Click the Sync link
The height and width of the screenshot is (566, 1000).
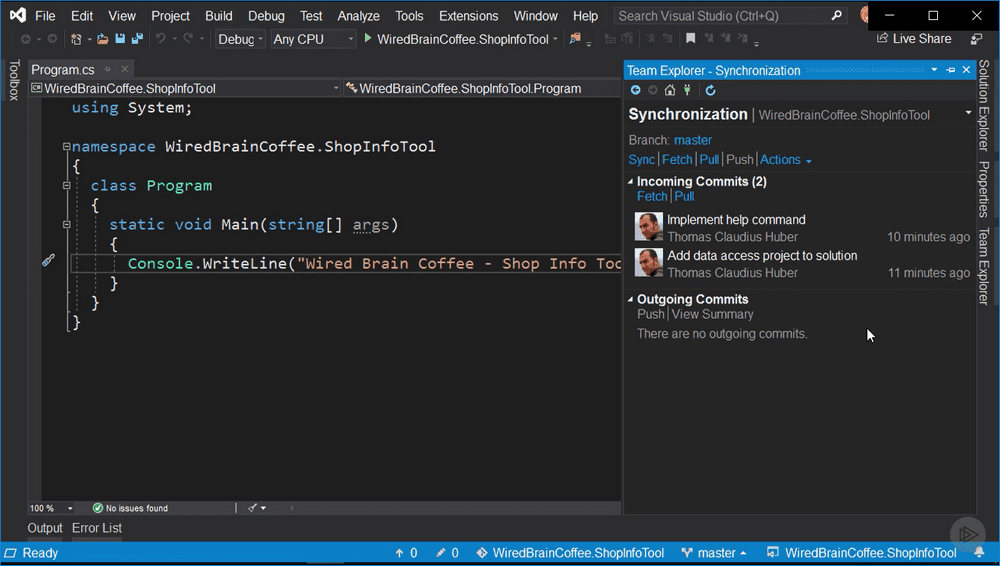[642, 160]
